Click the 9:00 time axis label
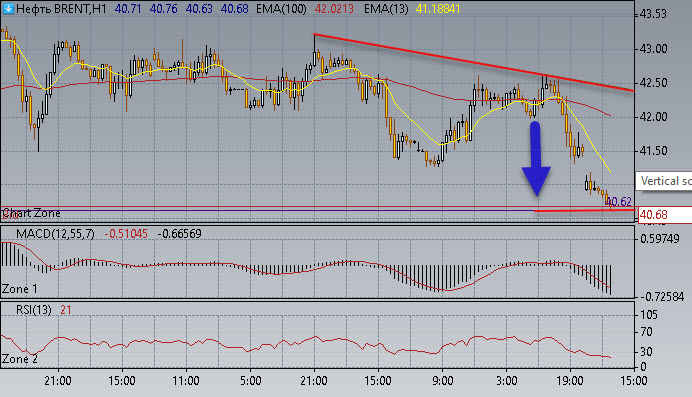This screenshot has height=397, width=692. pyautogui.click(x=442, y=381)
